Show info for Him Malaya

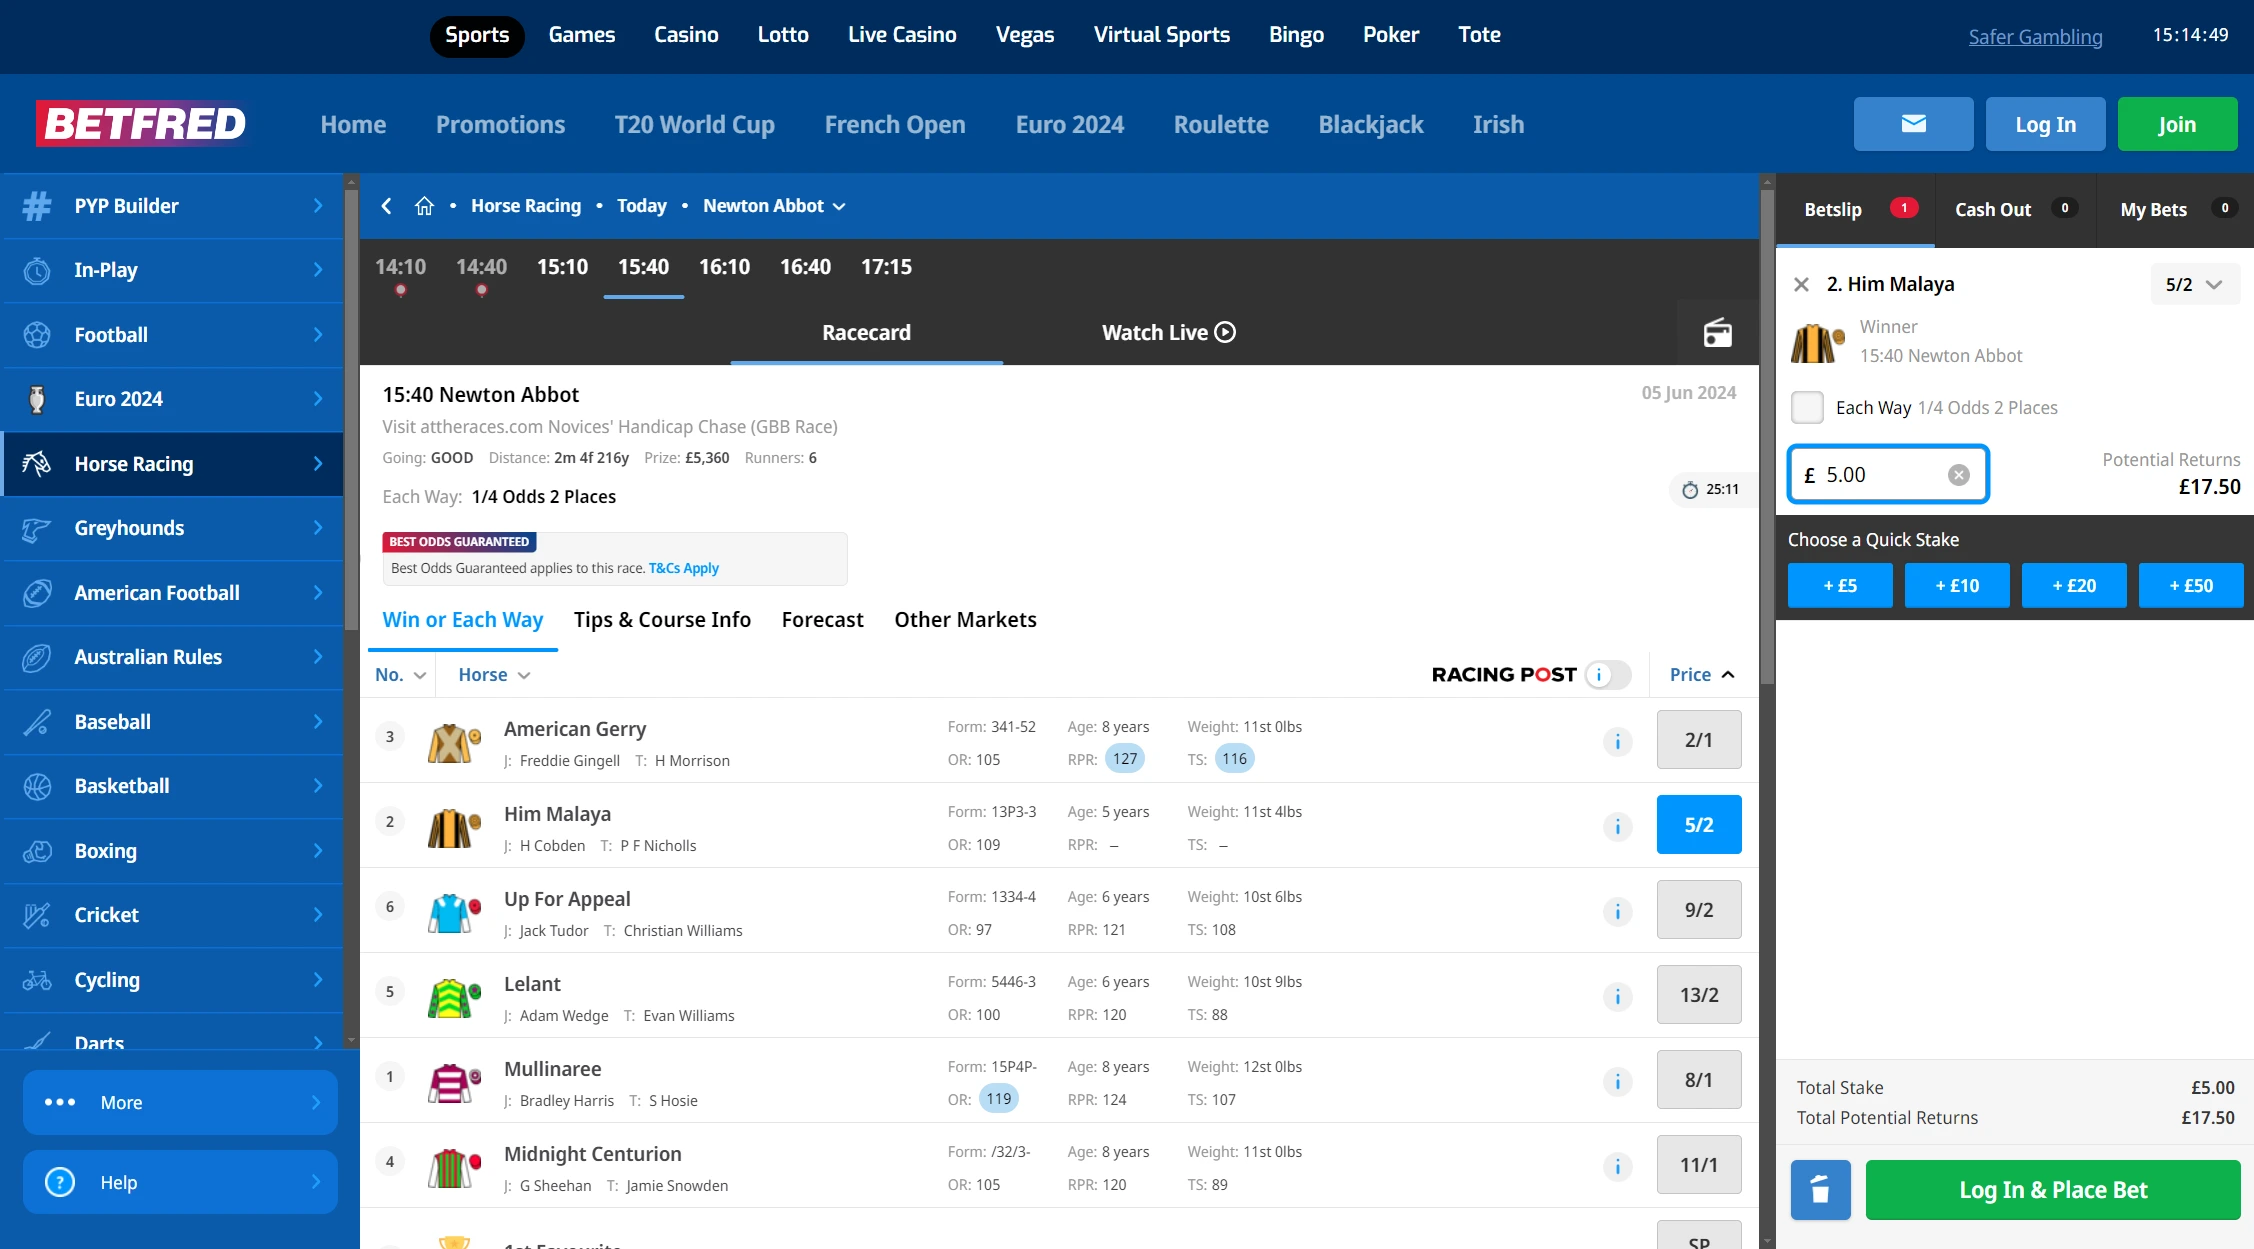click(x=1617, y=827)
